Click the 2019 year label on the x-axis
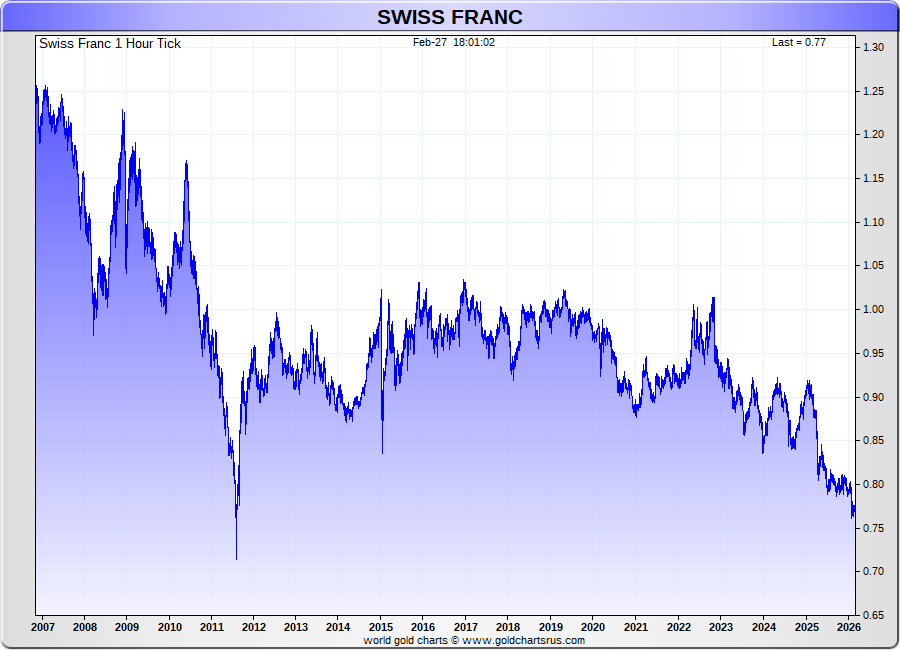This screenshot has width=900, height=650. pyautogui.click(x=550, y=627)
